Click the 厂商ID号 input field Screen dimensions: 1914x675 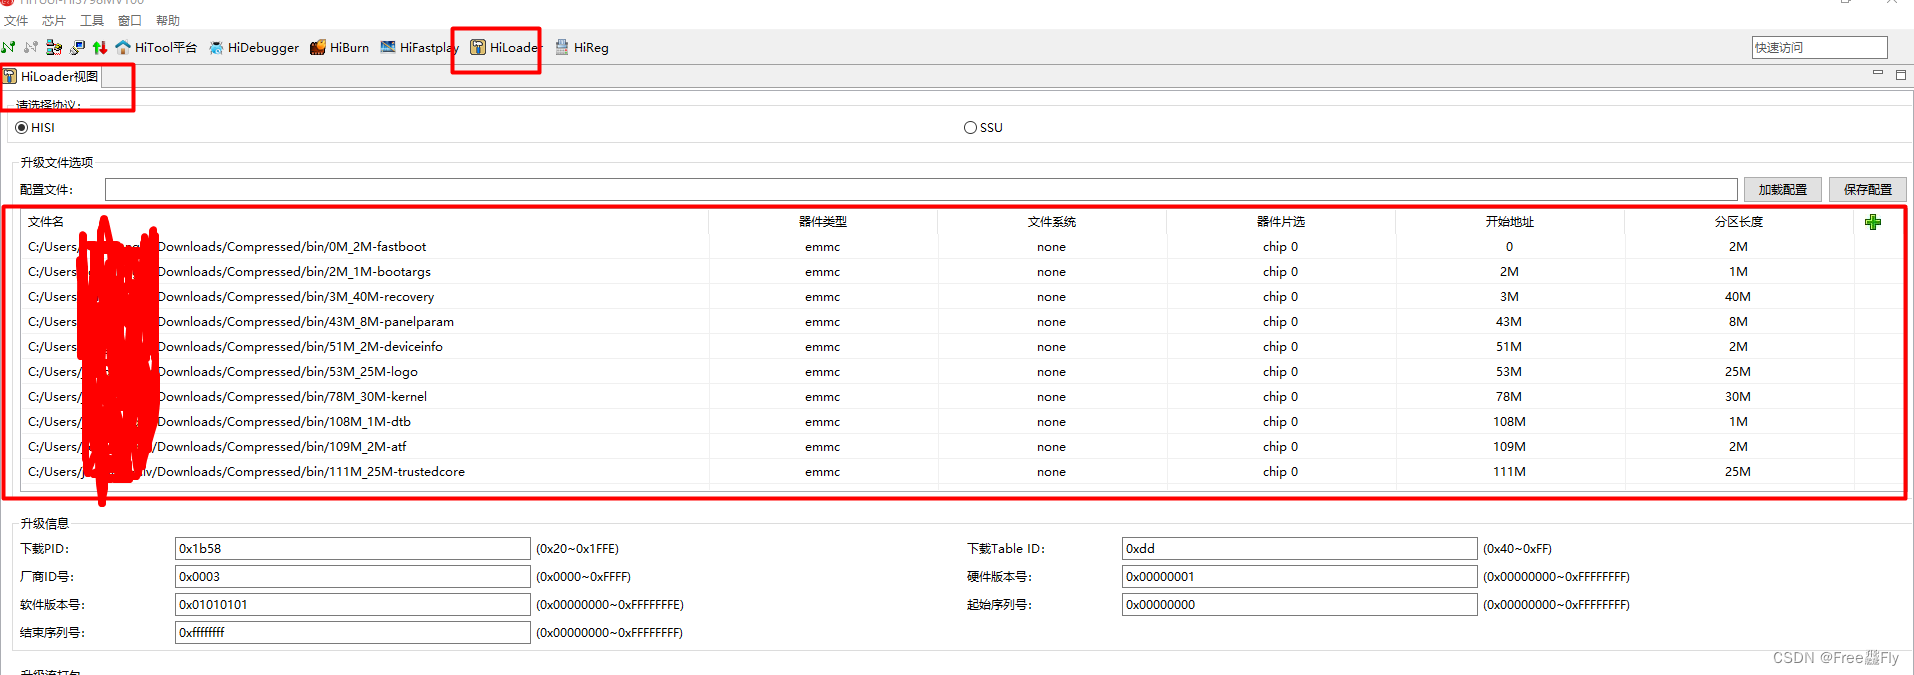[352, 576]
